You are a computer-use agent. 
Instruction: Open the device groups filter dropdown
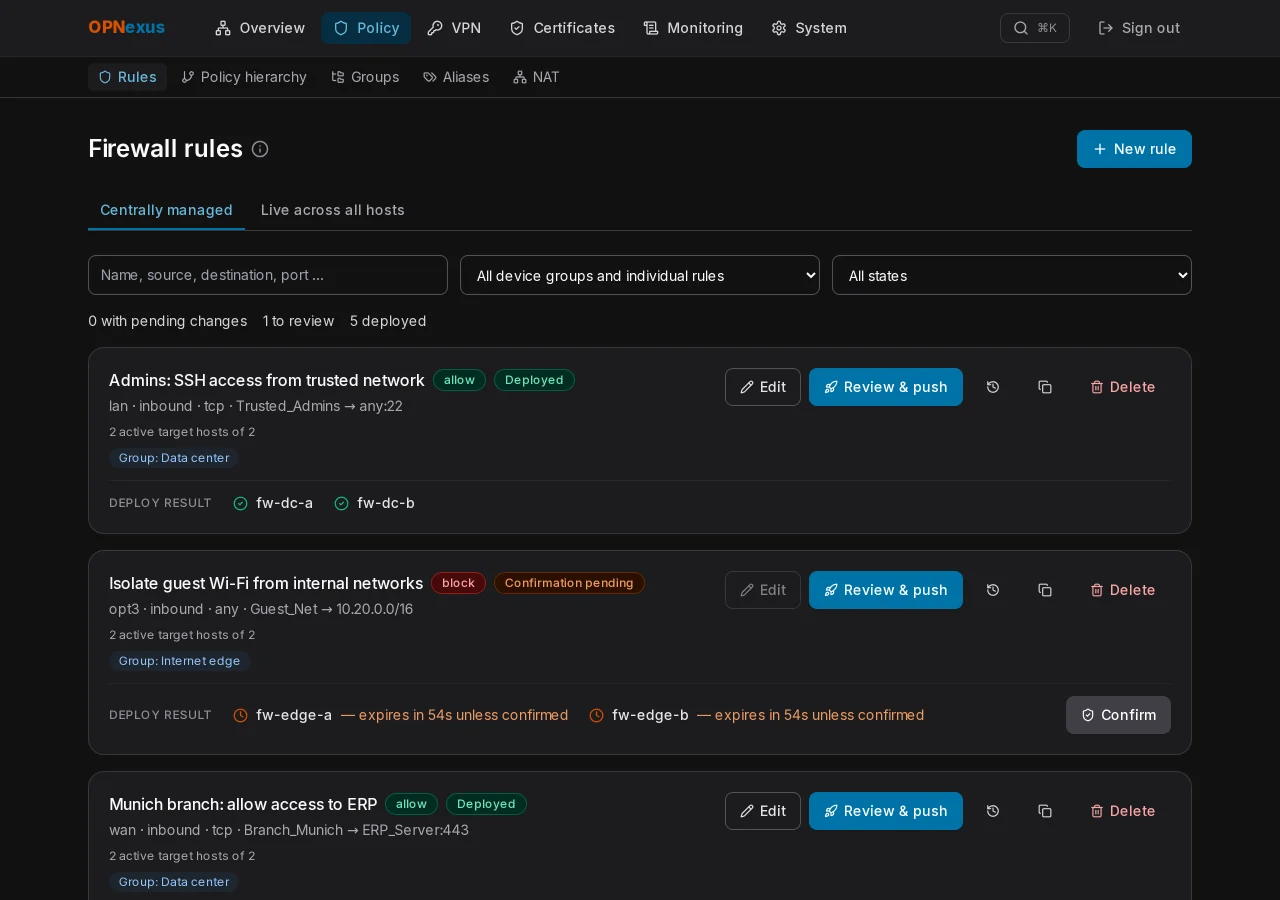coord(640,275)
